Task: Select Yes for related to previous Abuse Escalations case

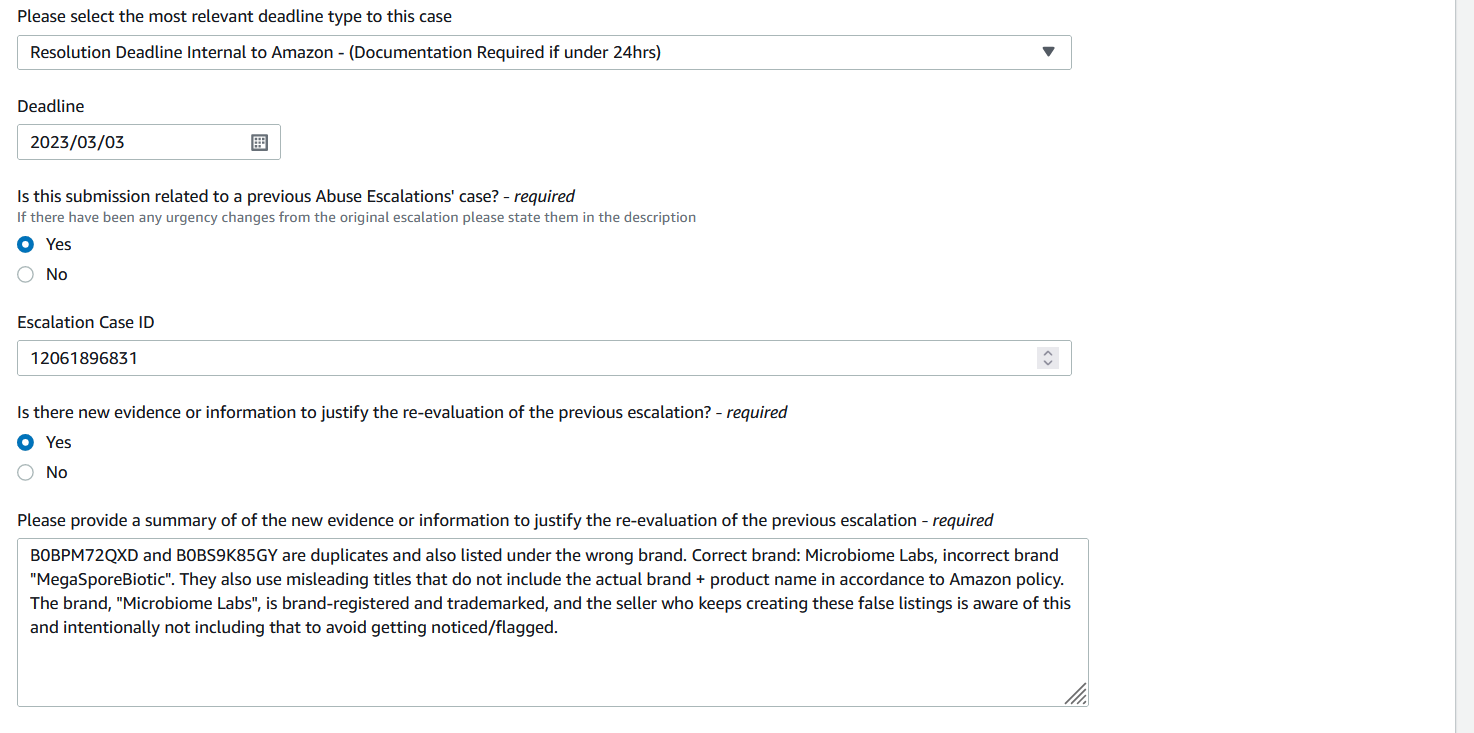Action: (x=26, y=244)
